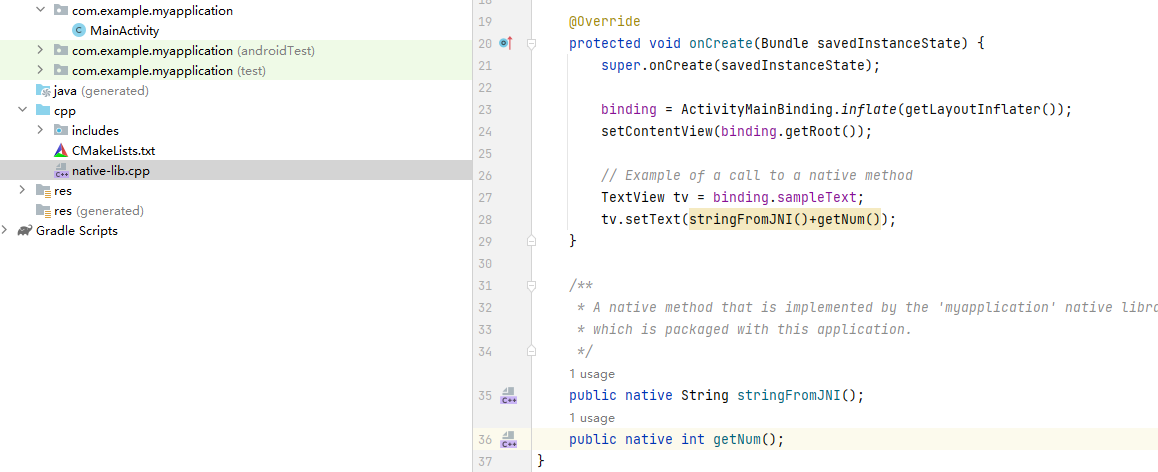The image size is (1158, 472).
Task: Fold the onCreate method body
Action: (x=532, y=44)
